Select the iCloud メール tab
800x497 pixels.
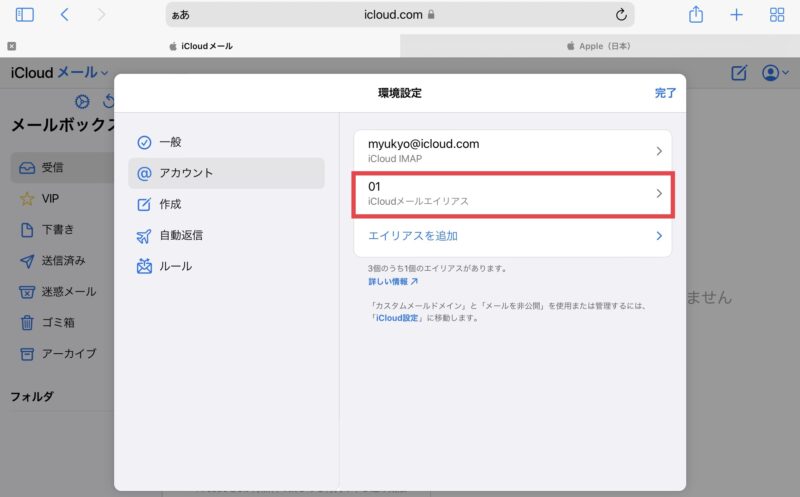click(x=201, y=46)
